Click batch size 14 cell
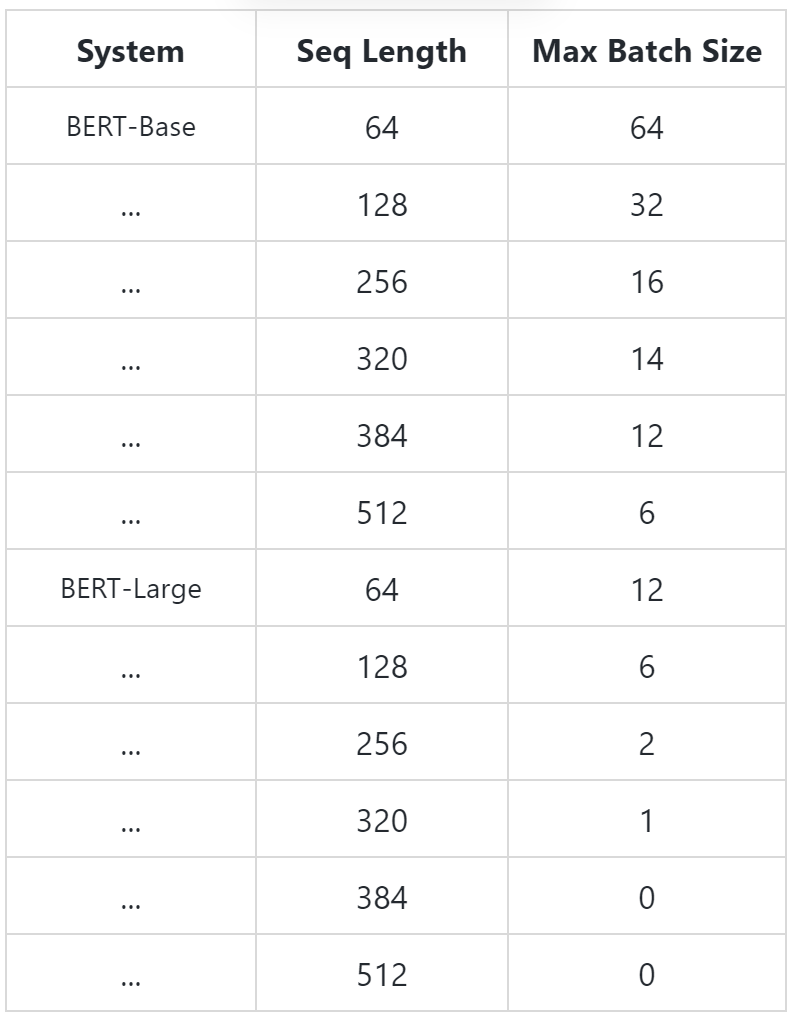 pos(647,359)
